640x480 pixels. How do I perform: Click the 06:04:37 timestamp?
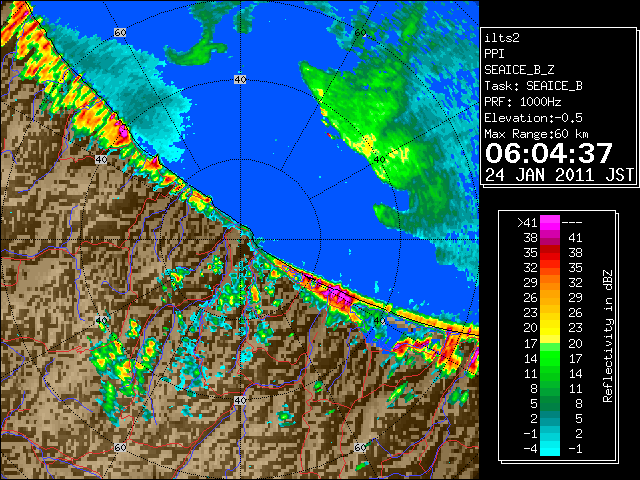[549, 153]
